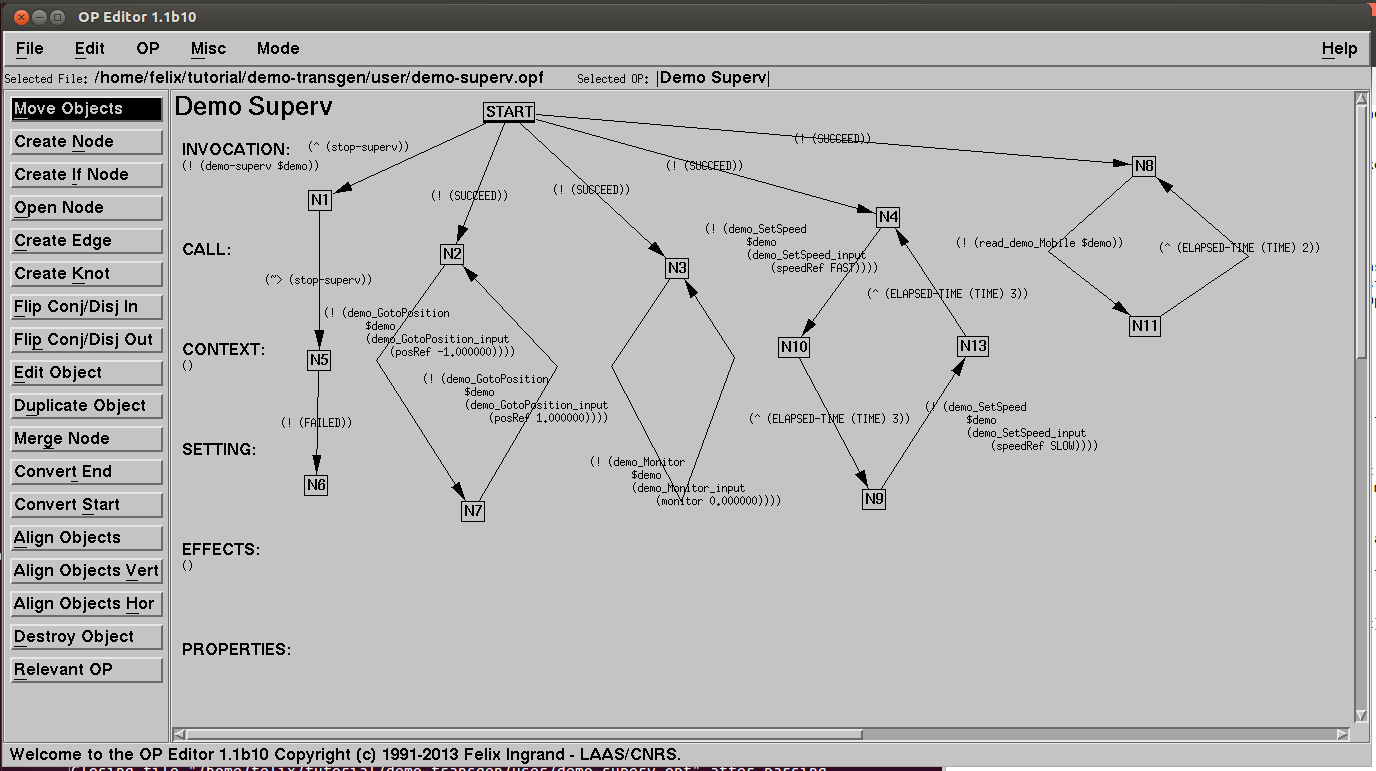Click the Relevant OP button
Image resolution: width=1376 pixels, height=771 pixels.
click(86, 670)
